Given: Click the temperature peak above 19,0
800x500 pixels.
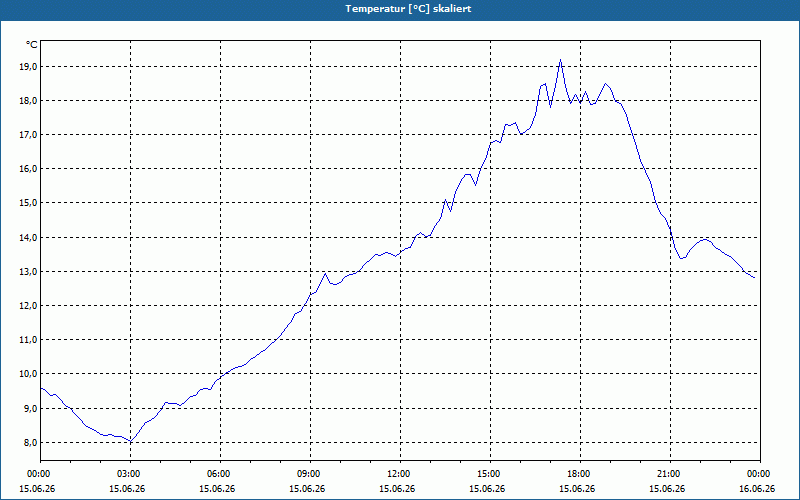Looking at the screenshot, I should pyautogui.click(x=560, y=60).
